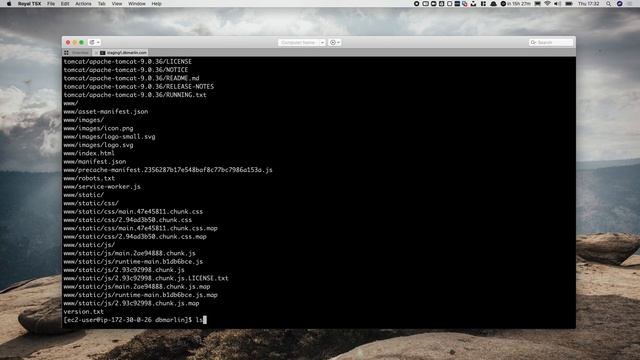The image size is (640, 360).
Task: Click the line 'tomcat/apache-tomcat-9.0.36/README.md'
Action: [x=131, y=78]
